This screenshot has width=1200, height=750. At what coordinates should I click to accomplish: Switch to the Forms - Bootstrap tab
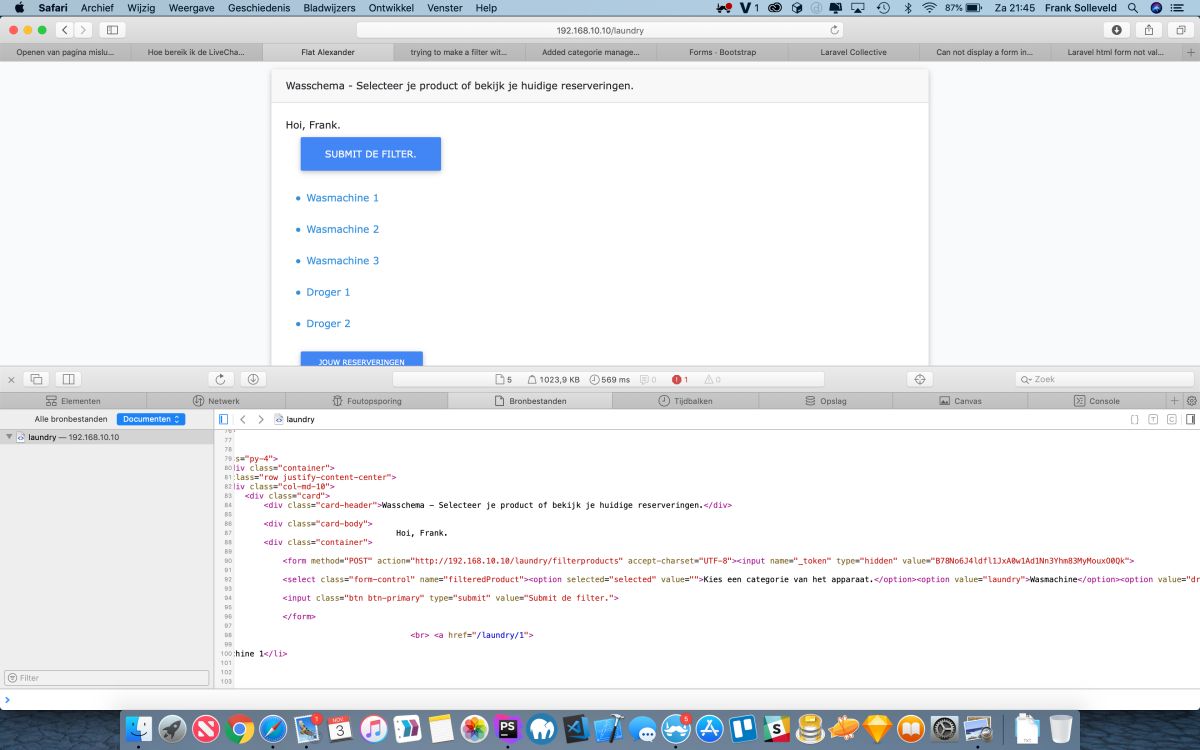click(x=722, y=52)
